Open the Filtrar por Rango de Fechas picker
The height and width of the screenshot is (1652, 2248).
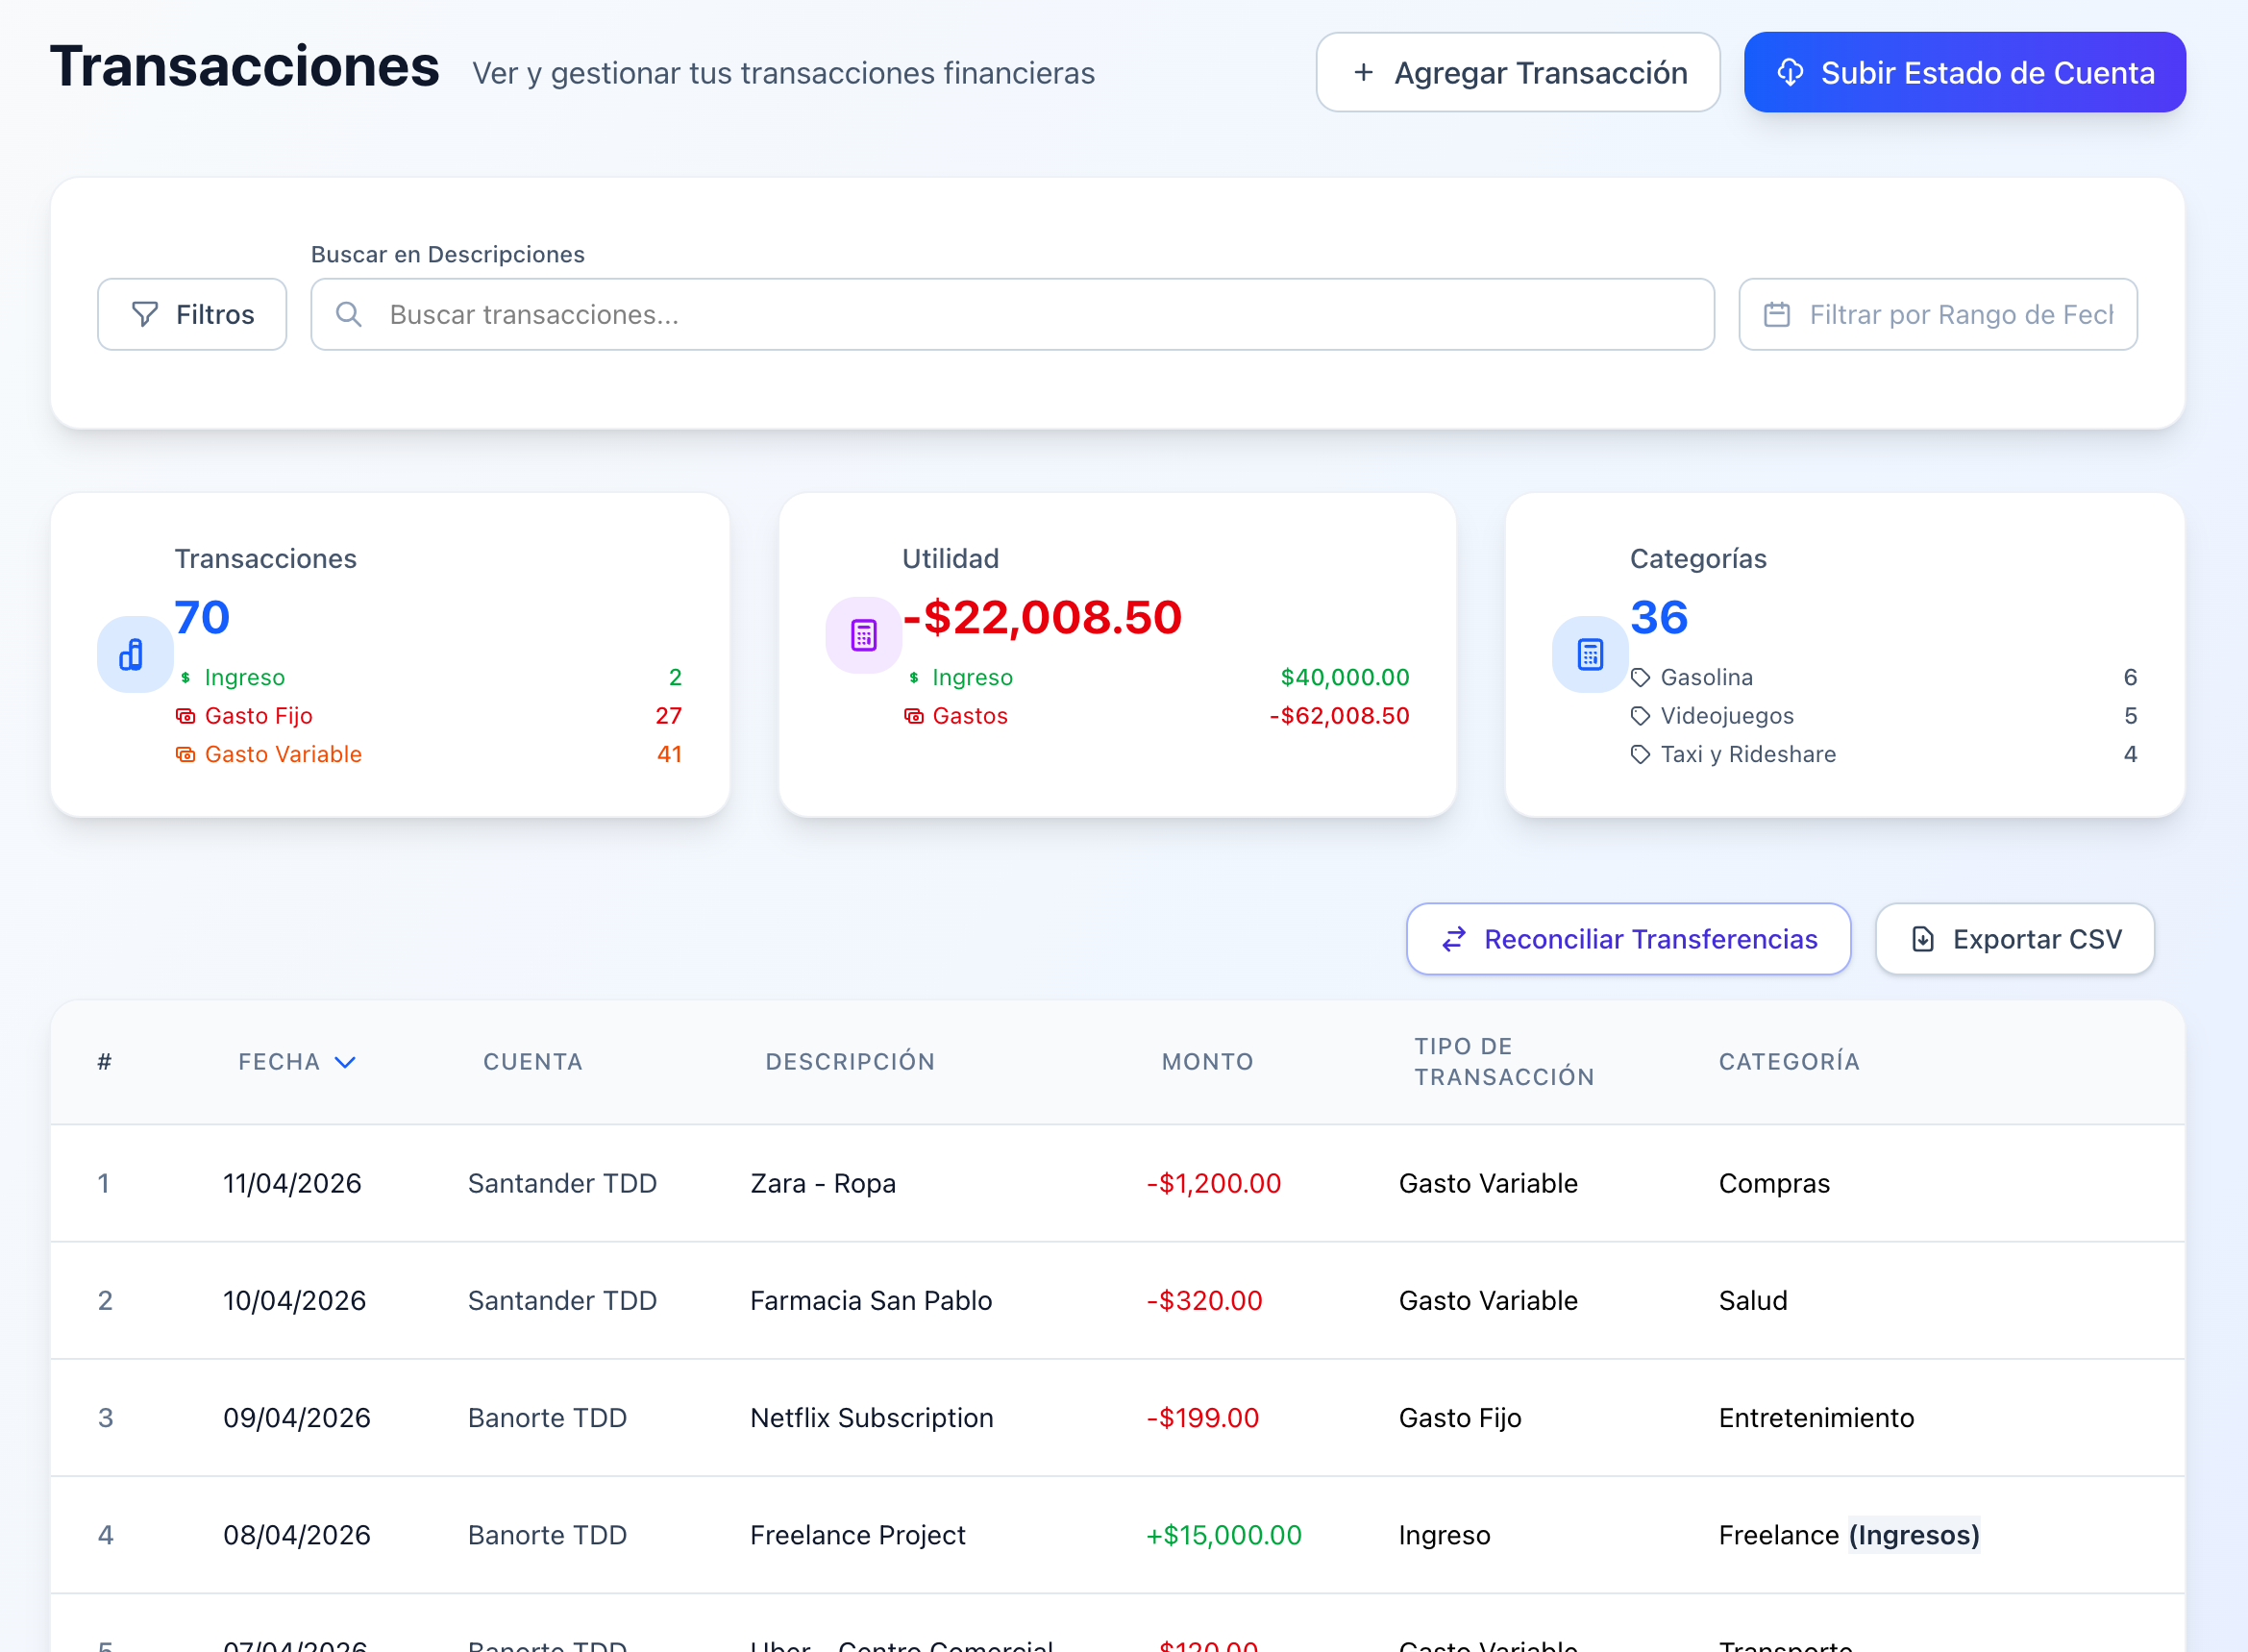coord(1937,314)
